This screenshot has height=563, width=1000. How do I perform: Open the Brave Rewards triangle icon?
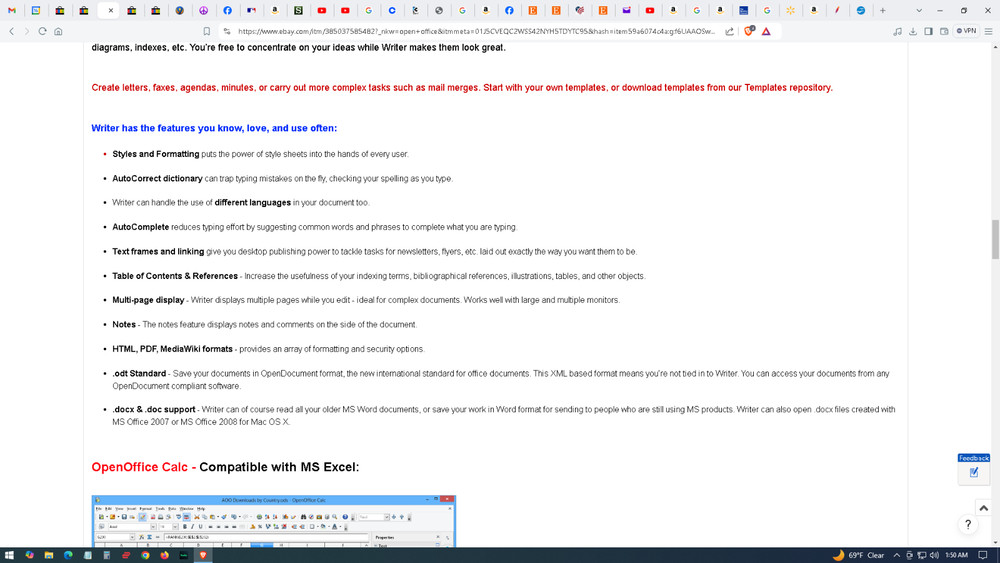pos(766,31)
